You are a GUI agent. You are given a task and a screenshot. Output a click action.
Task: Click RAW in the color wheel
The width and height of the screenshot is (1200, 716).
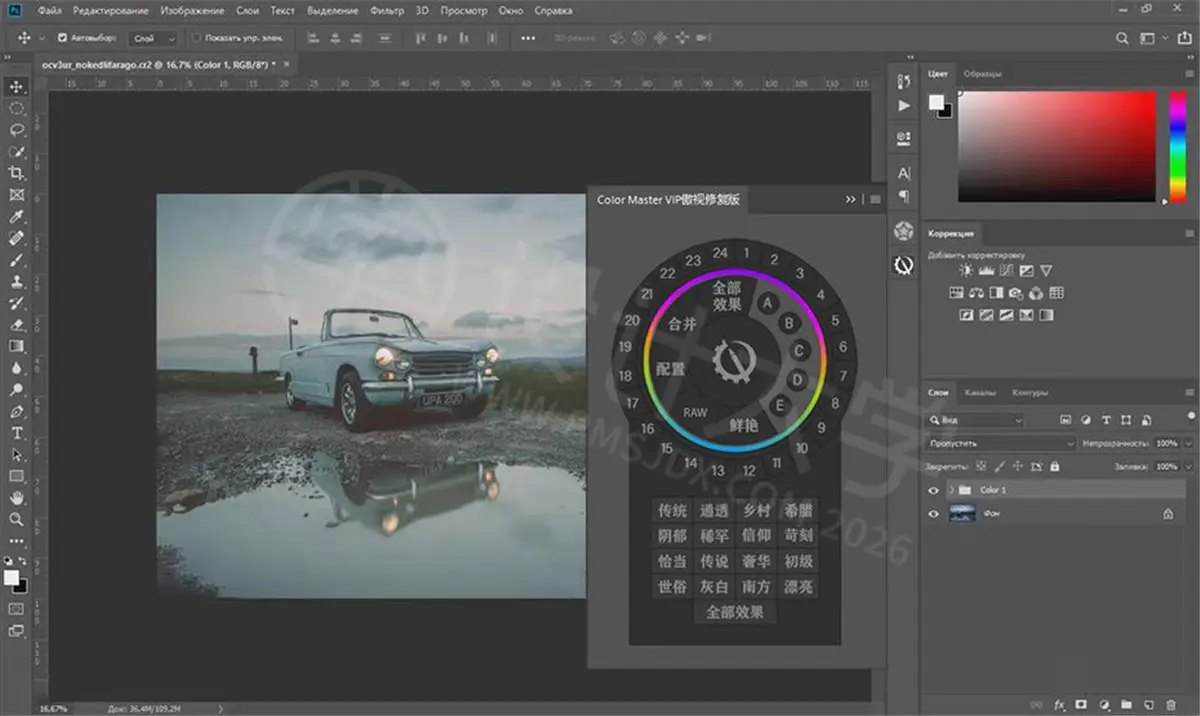click(695, 413)
